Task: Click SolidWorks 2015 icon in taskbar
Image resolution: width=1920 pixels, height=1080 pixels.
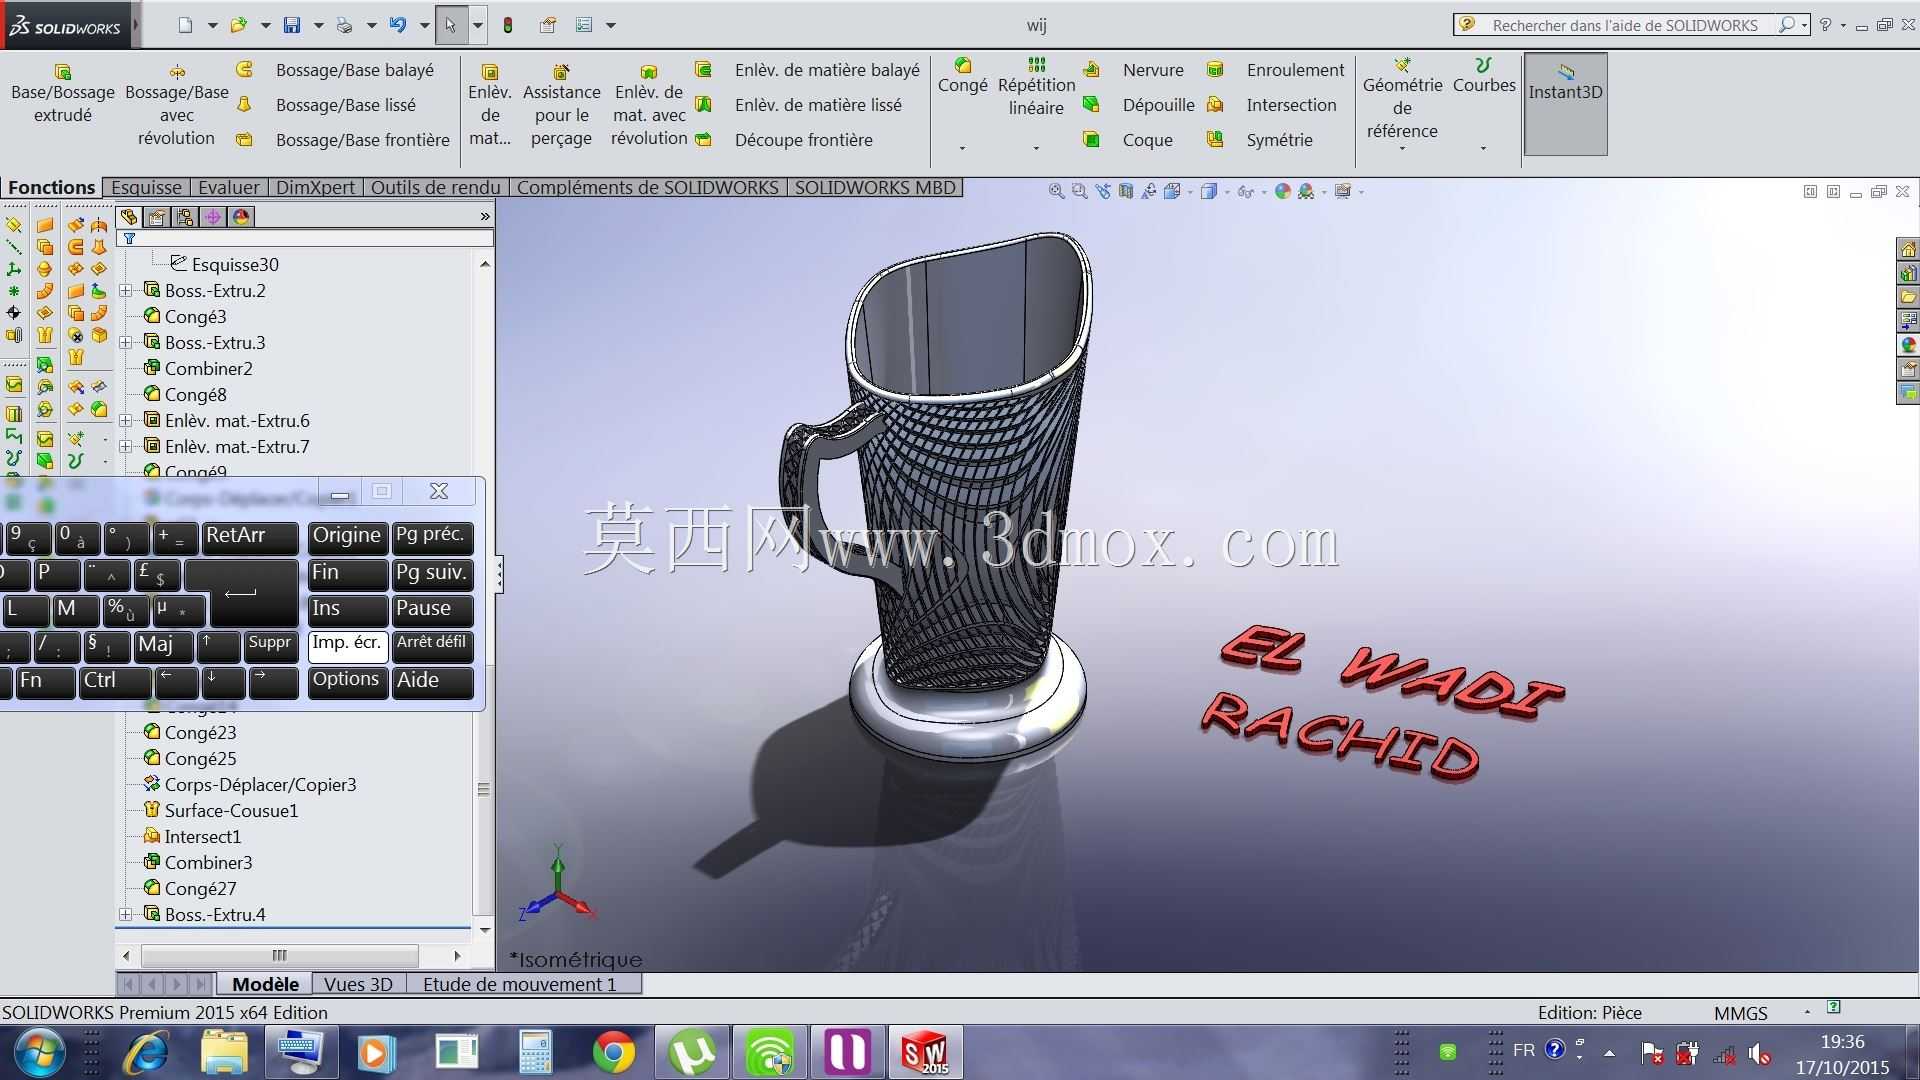Action: click(926, 1052)
